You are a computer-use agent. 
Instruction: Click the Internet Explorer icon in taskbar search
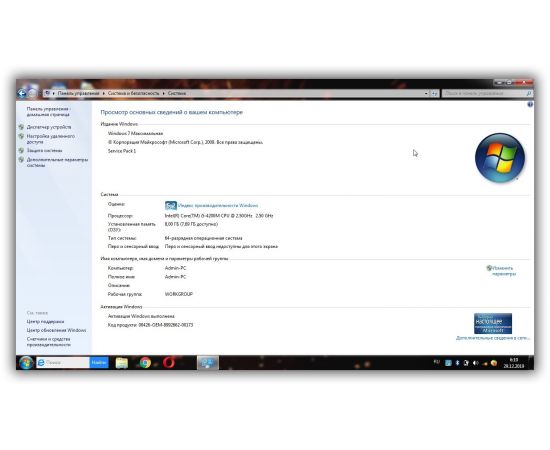tap(41, 363)
